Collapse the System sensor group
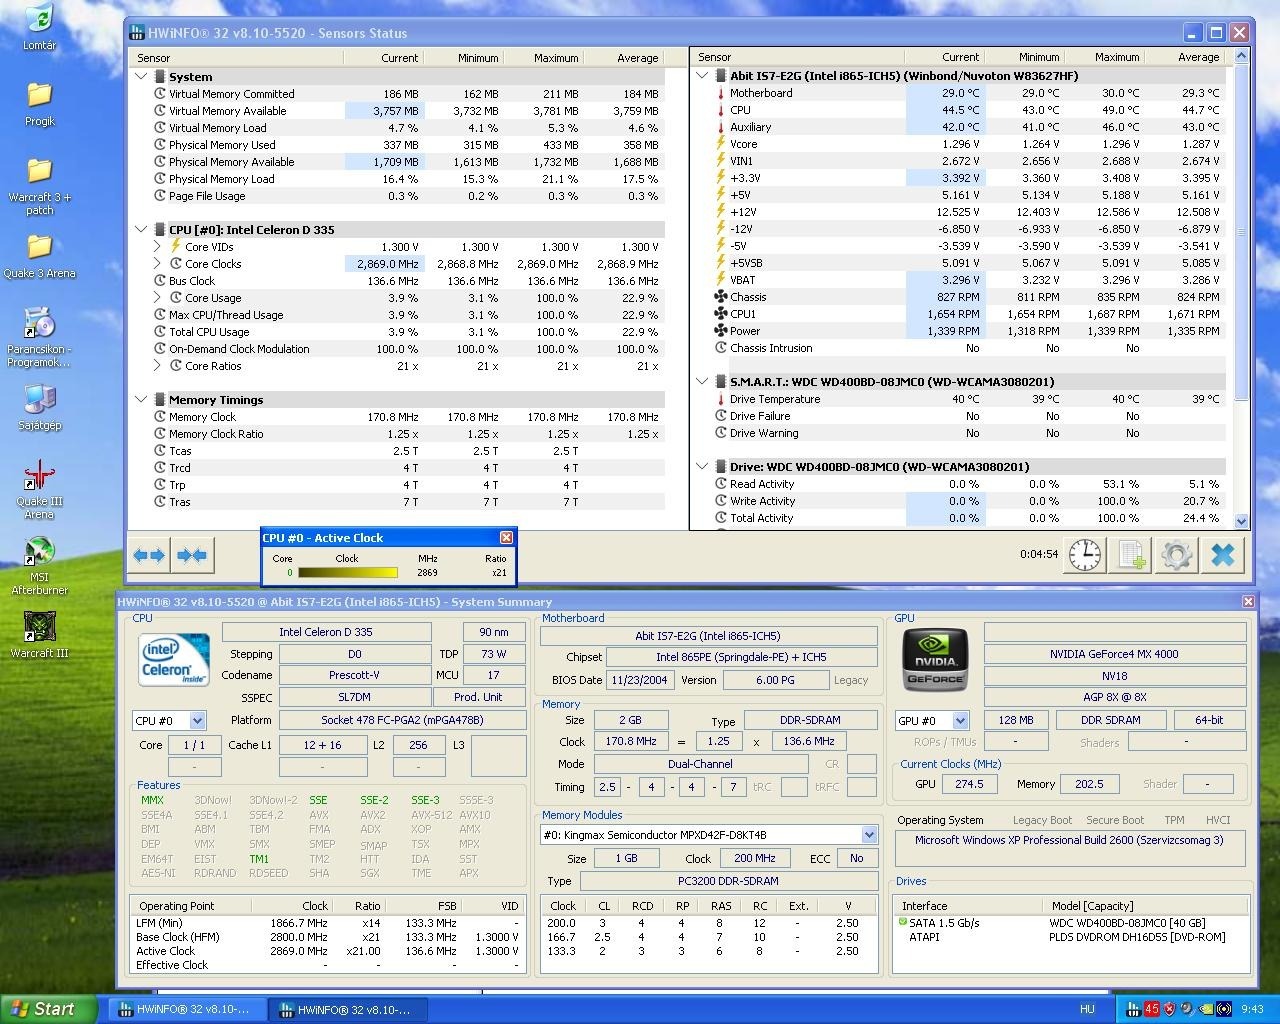This screenshot has width=1280, height=1024. pos(141,76)
